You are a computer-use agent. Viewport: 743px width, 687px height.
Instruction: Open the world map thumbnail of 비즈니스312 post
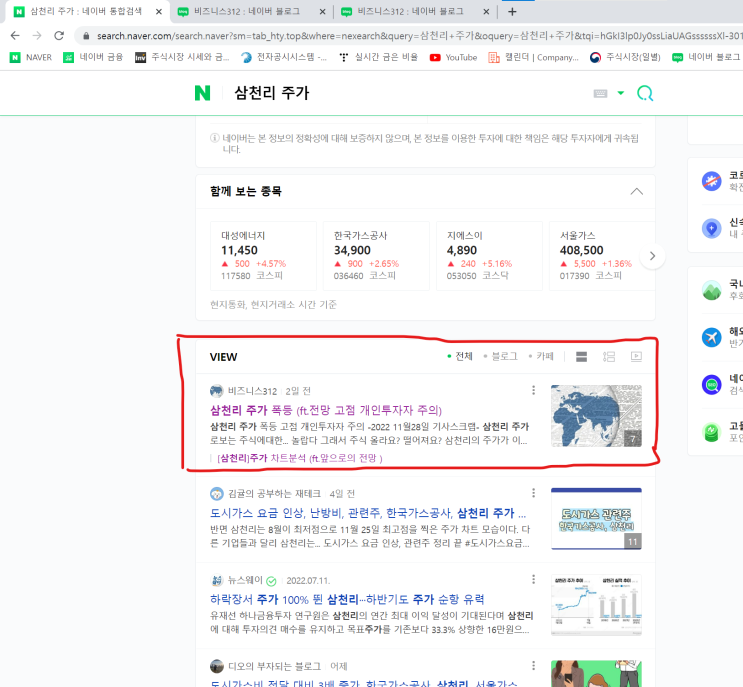click(596, 416)
